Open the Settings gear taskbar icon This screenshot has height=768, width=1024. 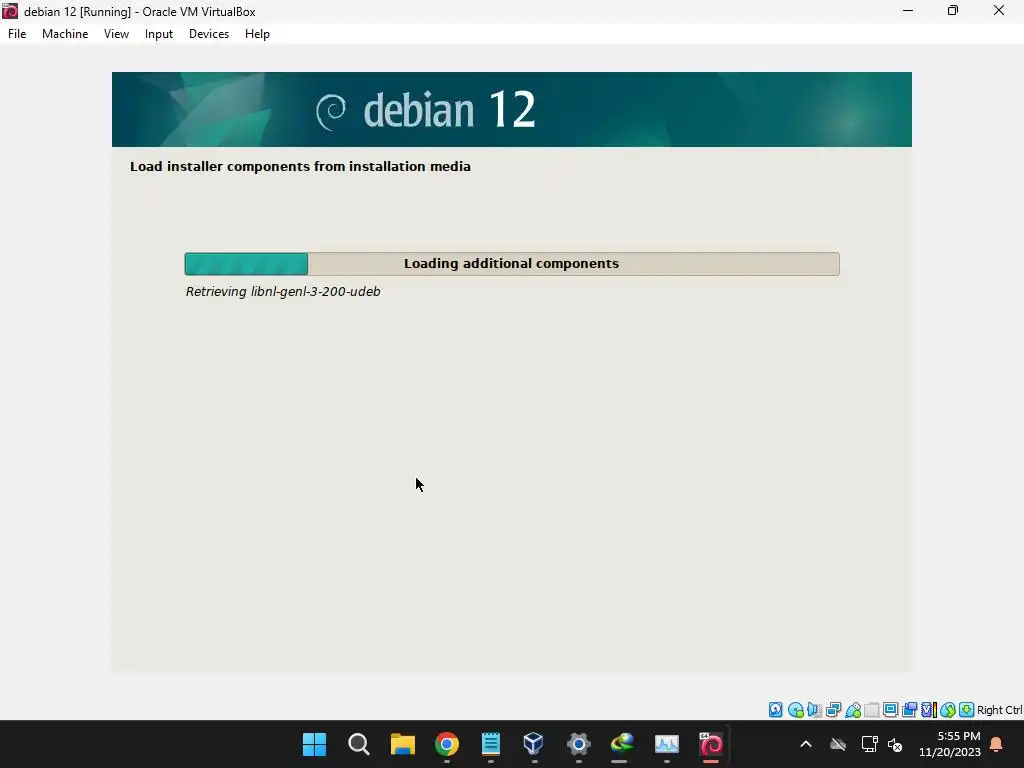click(x=578, y=744)
